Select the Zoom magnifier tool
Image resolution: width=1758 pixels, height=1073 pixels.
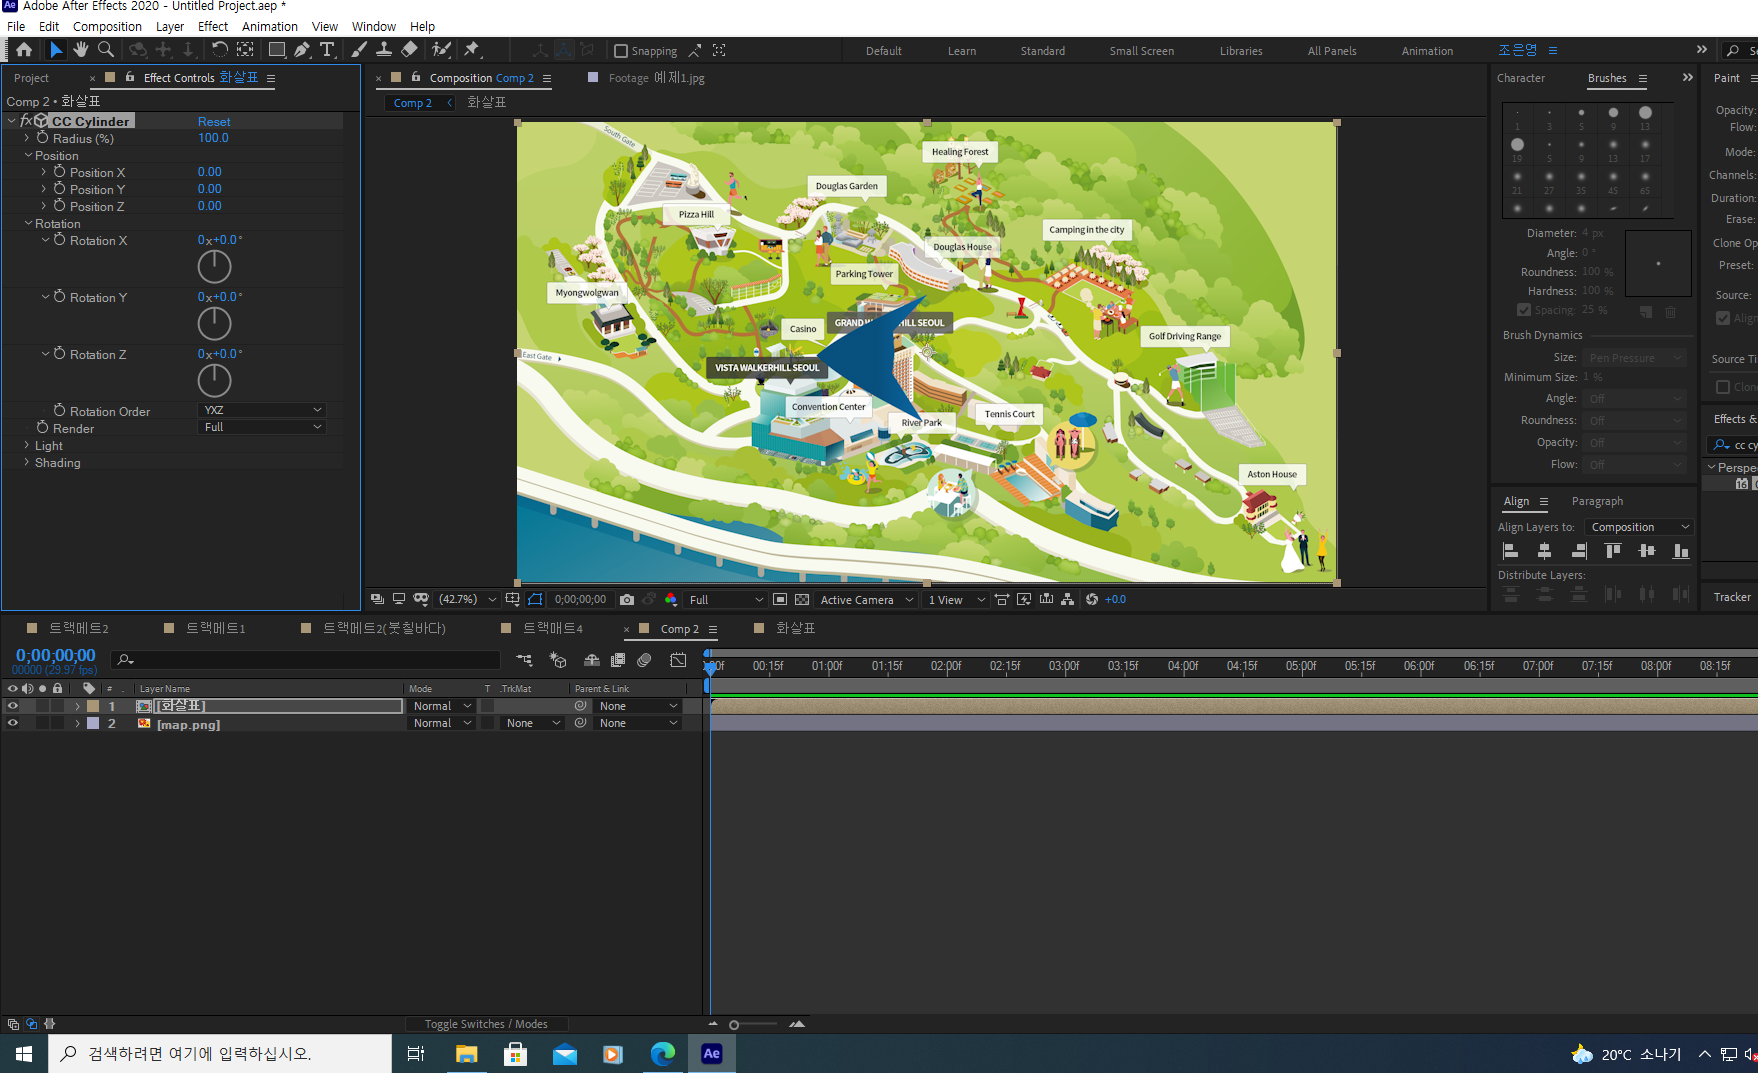pyautogui.click(x=106, y=50)
